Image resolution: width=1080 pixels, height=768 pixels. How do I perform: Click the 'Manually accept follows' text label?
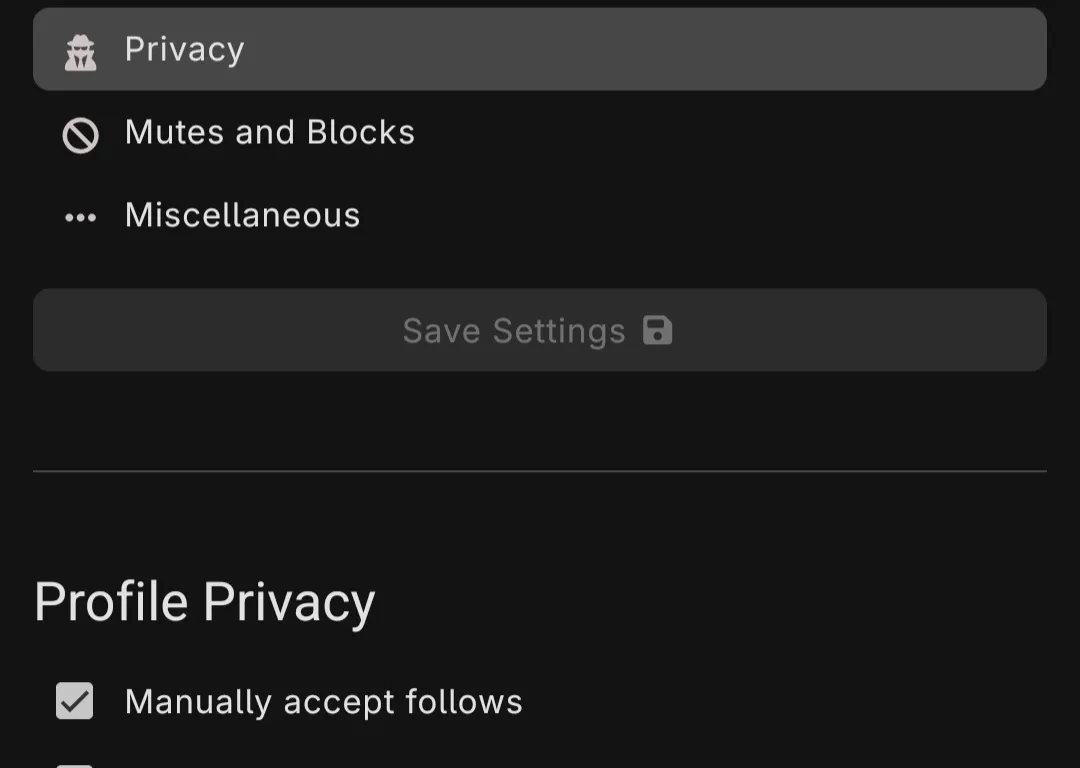pos(323,702)
